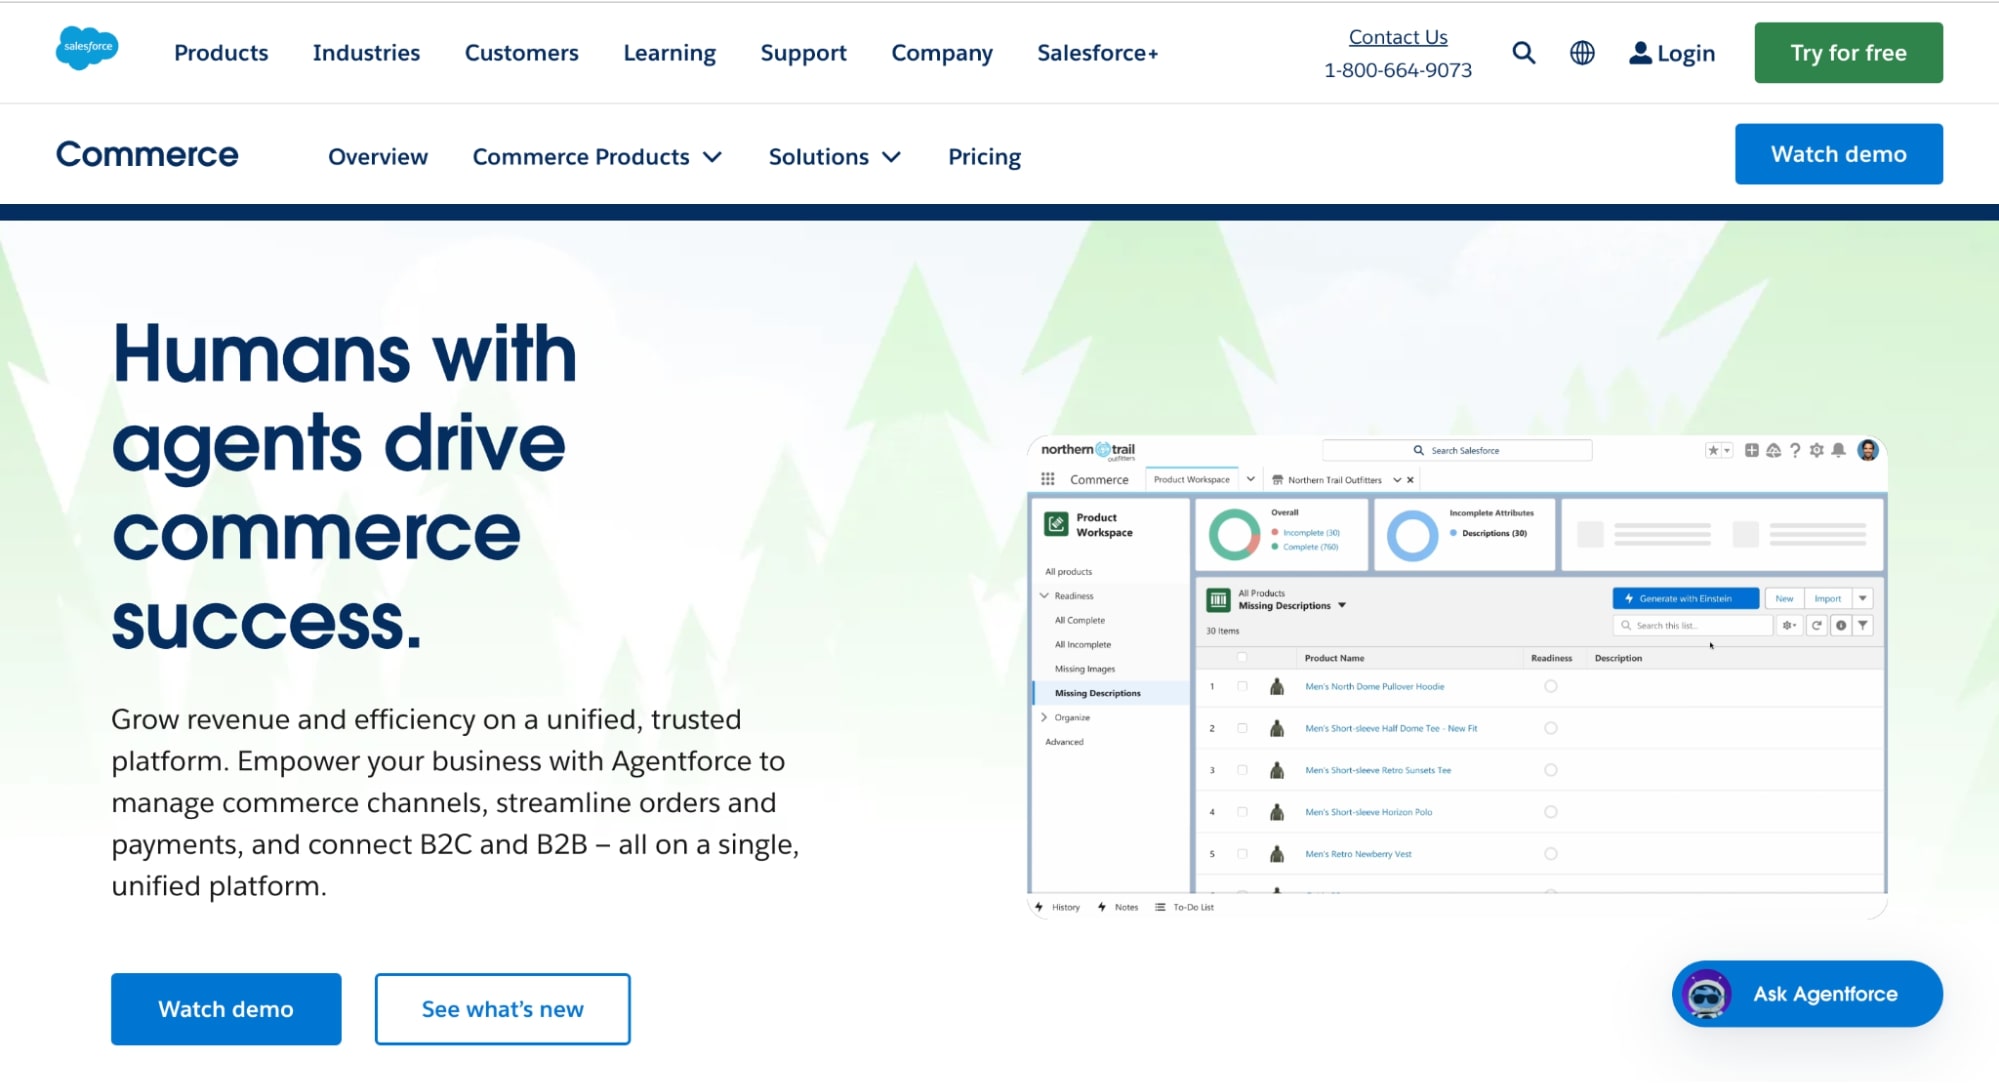Click the History lightning icon in utility bar
Viewport: 1999px width, 1083px height.
click(x=1039, y=907)
